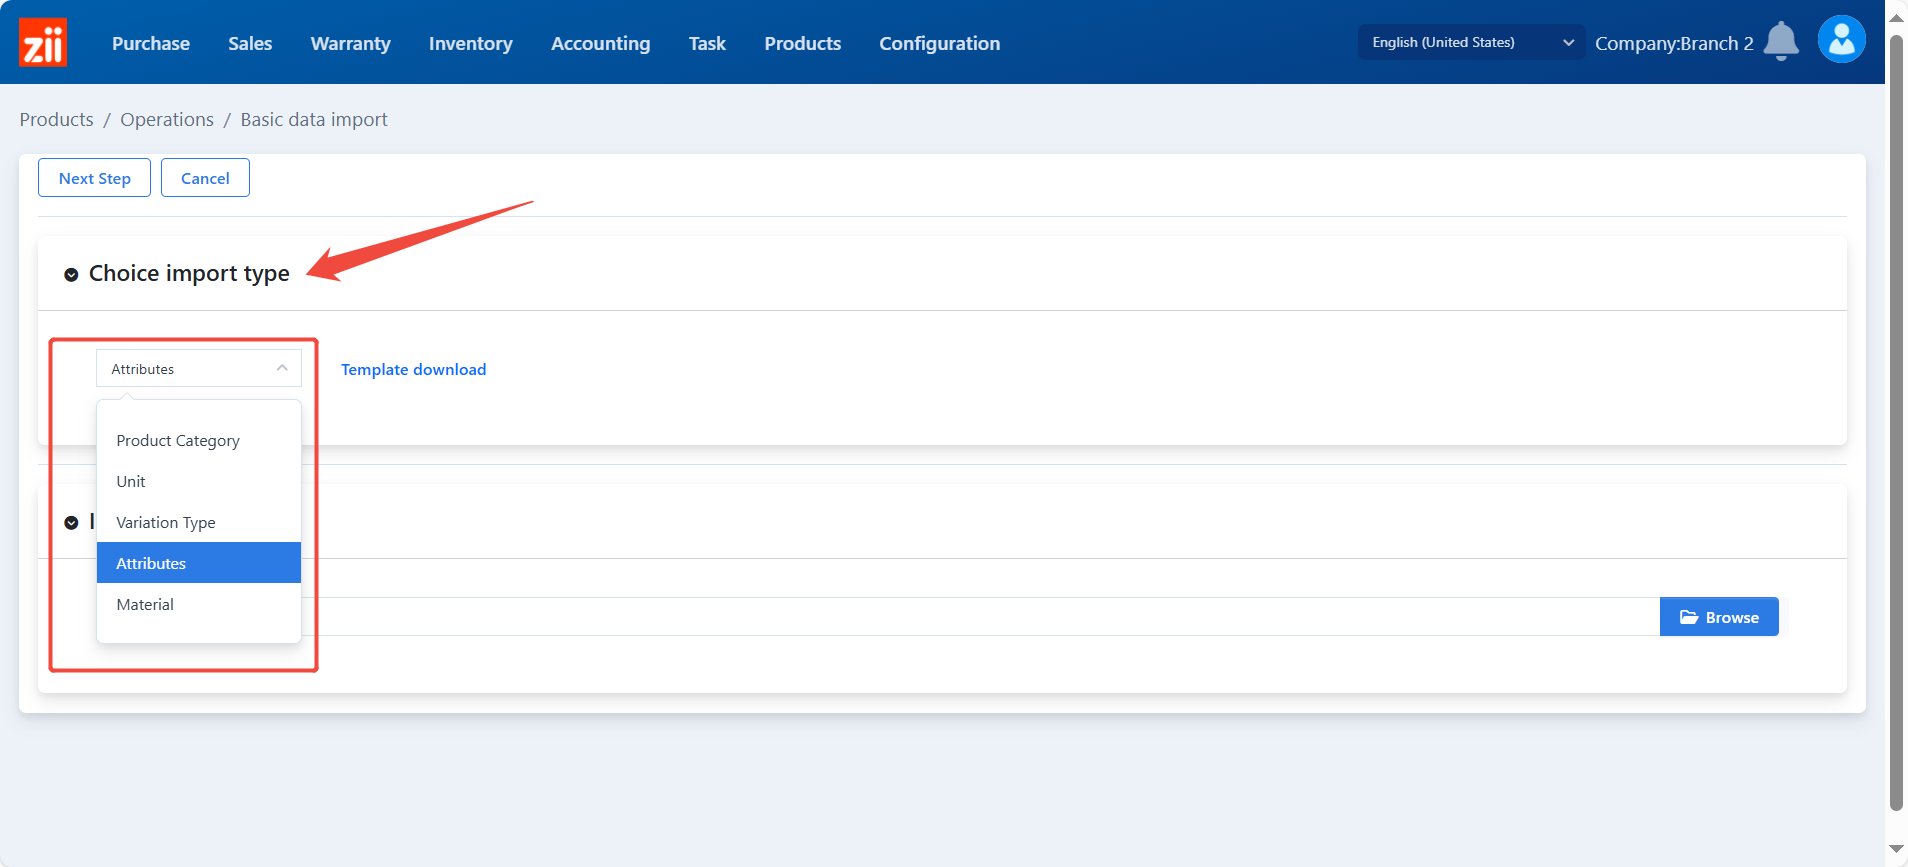Click the Zii logo icon
Image resolution: width=1908 pixels, height=867 pixels.
point(43,42)
